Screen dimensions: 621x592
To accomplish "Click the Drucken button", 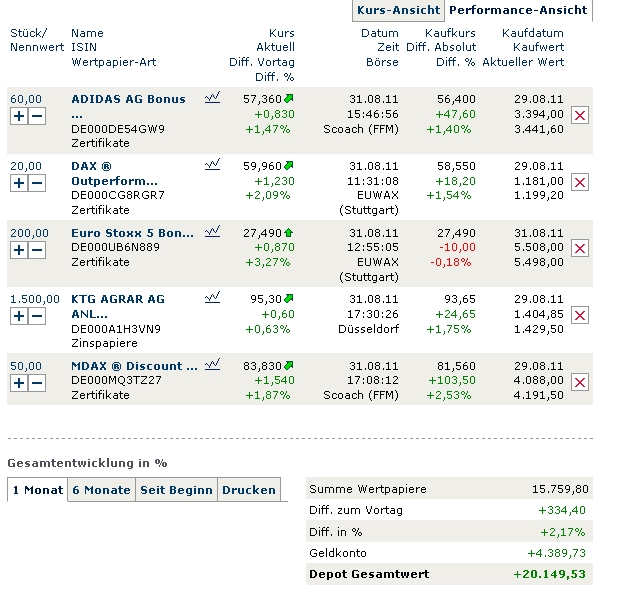I will click(x=248, y=490).
